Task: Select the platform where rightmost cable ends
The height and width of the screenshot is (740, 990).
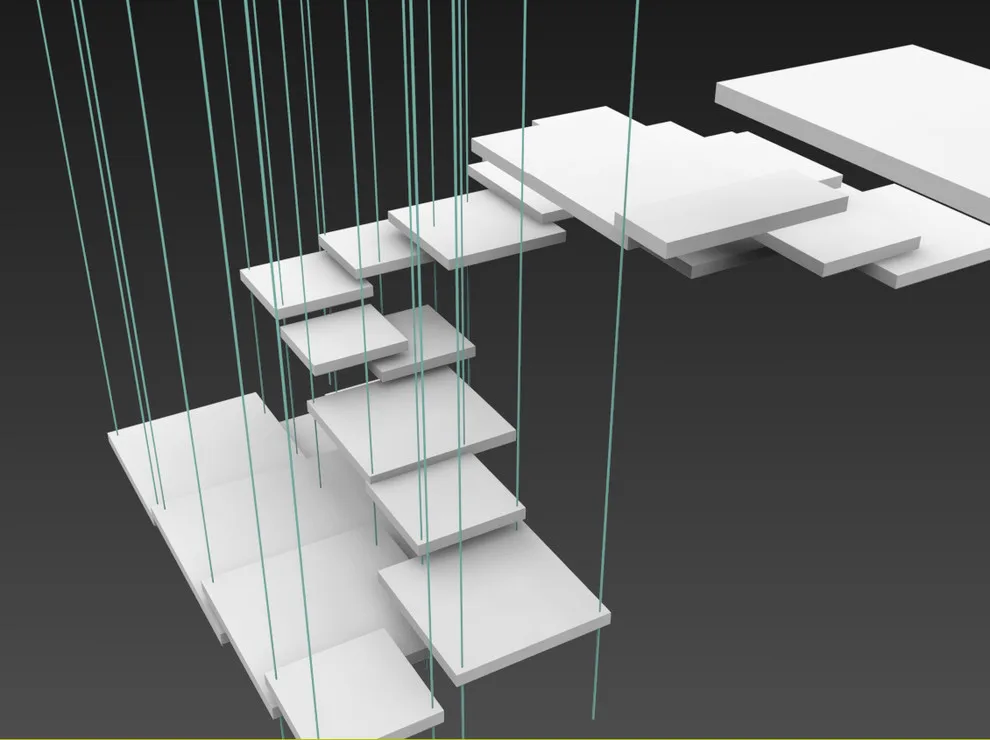Action: pos(496,603)
